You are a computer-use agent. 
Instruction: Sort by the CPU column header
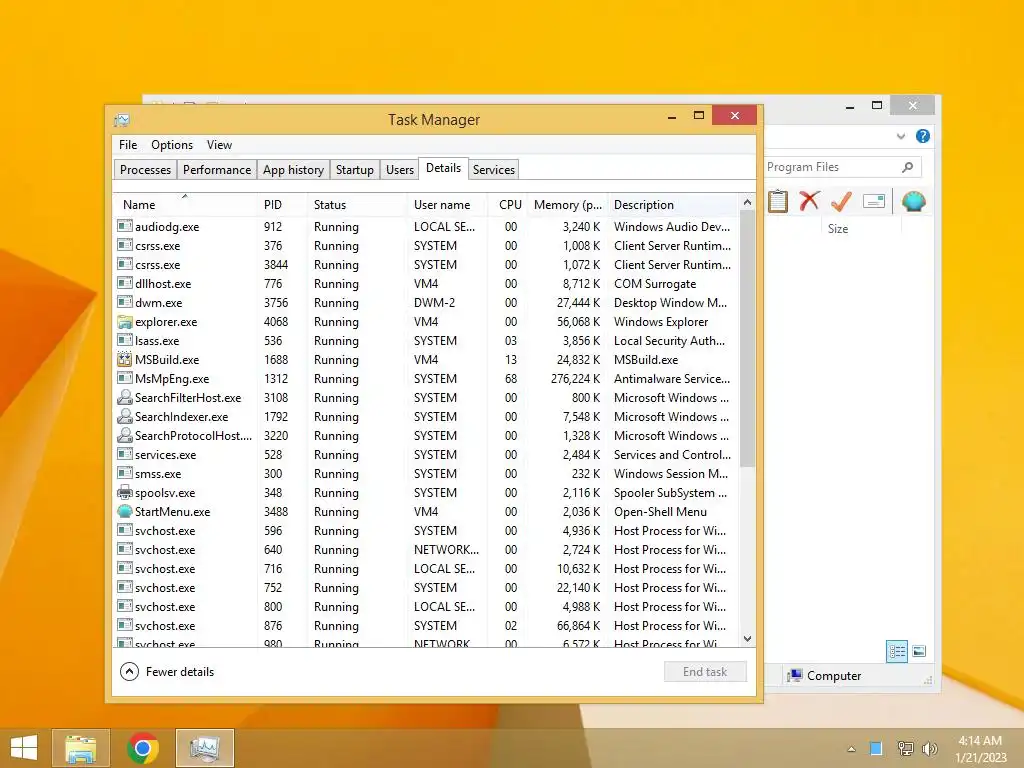click(507, 204)
